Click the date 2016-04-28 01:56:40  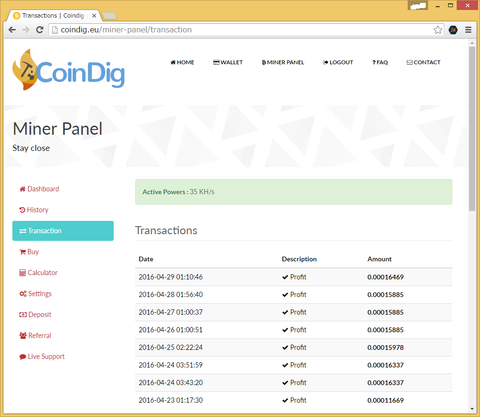click(x=171, y=295)
